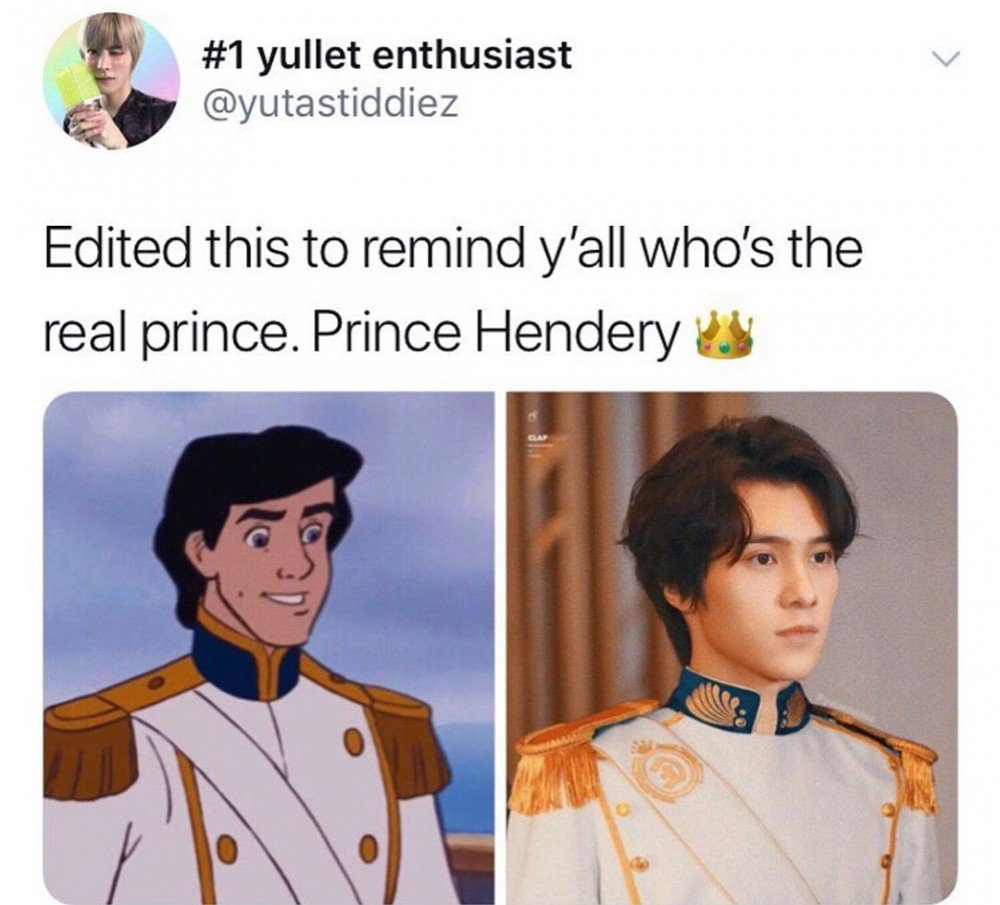Visit the @yutastiddiez handle link
Viewport: 1000px width, 905px height.
(x=330, y=103)
